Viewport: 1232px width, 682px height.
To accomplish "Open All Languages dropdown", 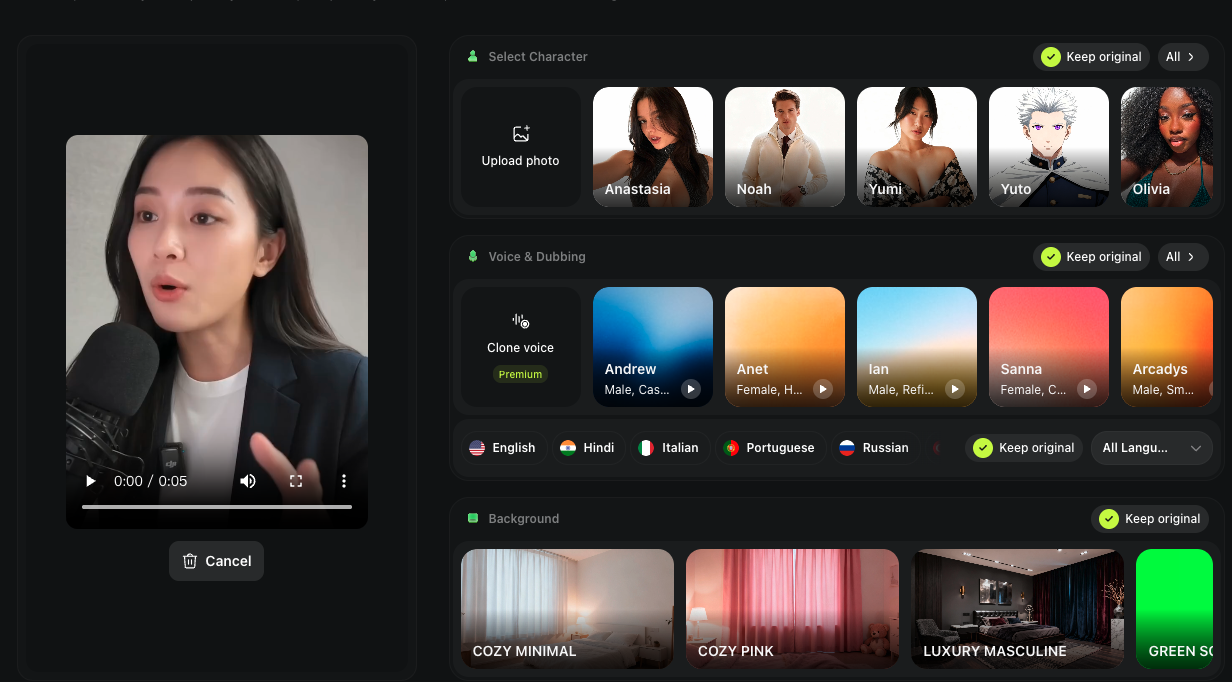I will [x=1151, y=448].
